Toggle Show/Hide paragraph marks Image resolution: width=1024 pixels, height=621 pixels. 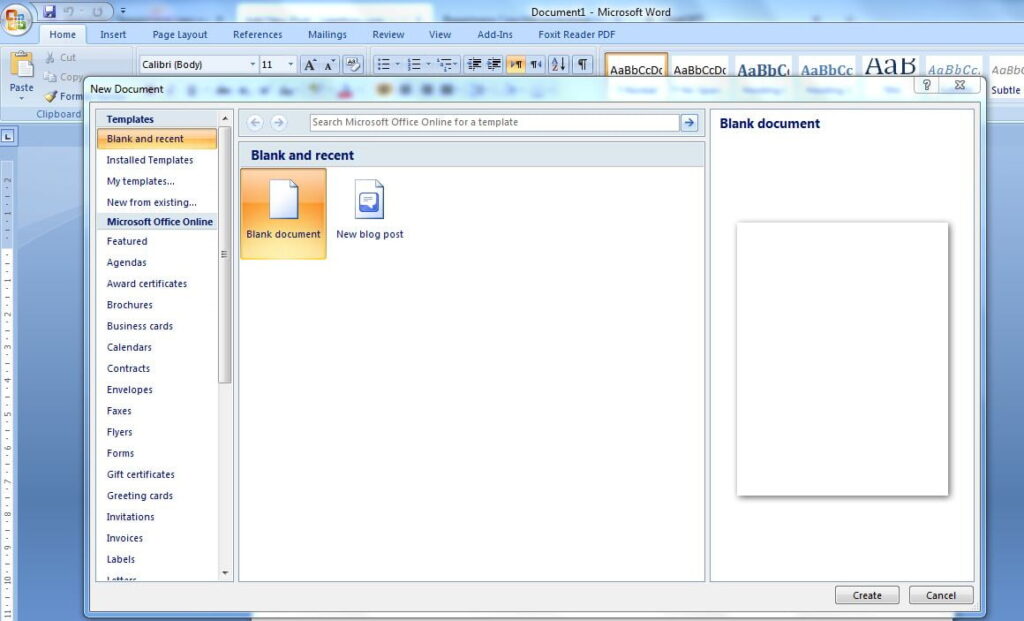pyautogui.click(x=582, y=64)
